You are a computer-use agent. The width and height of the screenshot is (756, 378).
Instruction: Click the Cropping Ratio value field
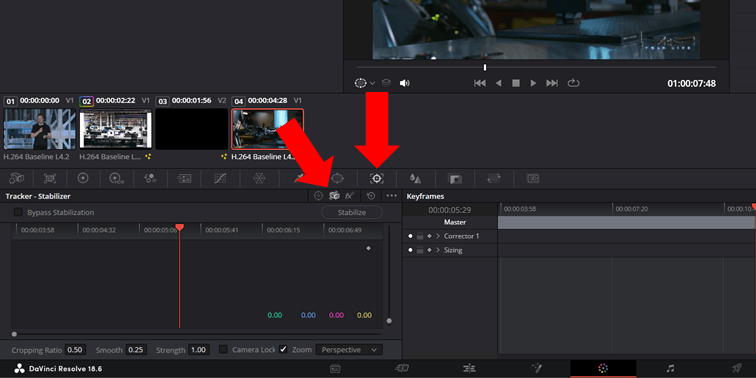coord(74,350)
